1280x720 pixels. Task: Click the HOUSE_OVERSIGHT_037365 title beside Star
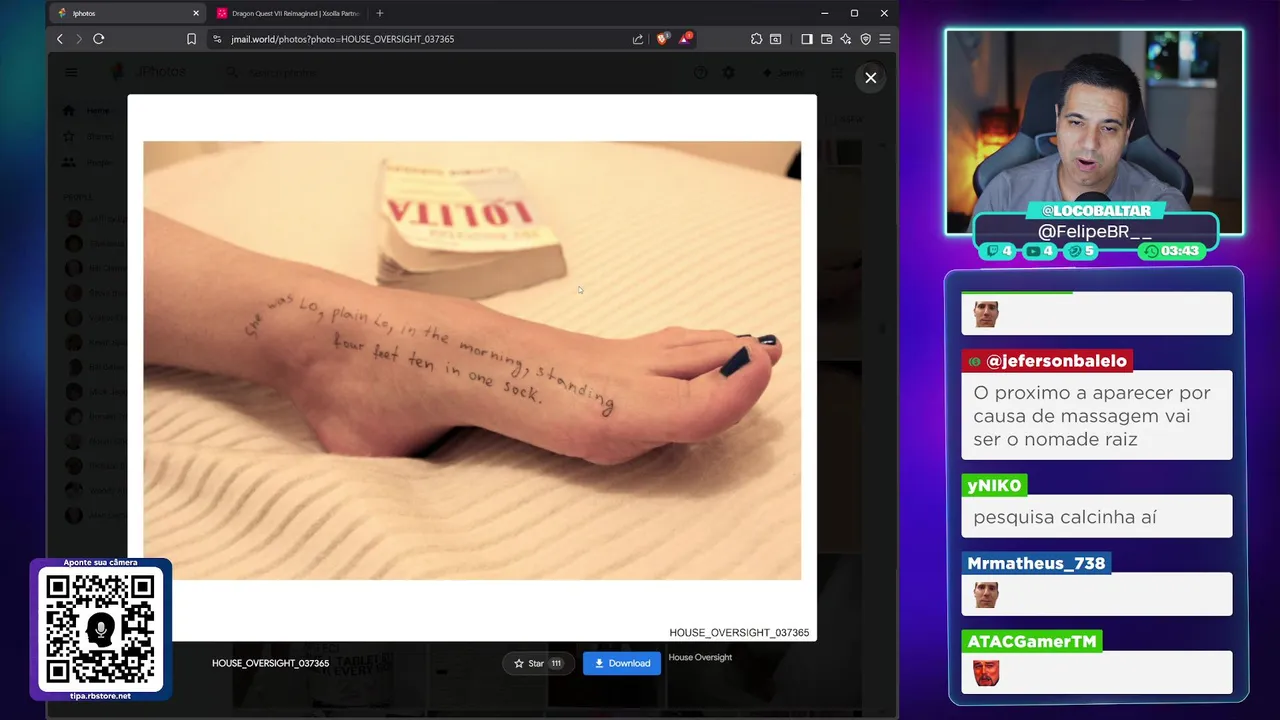[270, 663]
